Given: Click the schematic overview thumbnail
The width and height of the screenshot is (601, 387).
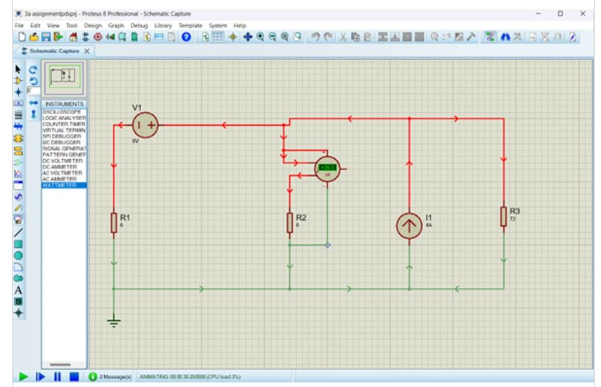Looking at the screenshot, I should click(x=64, y=78).
